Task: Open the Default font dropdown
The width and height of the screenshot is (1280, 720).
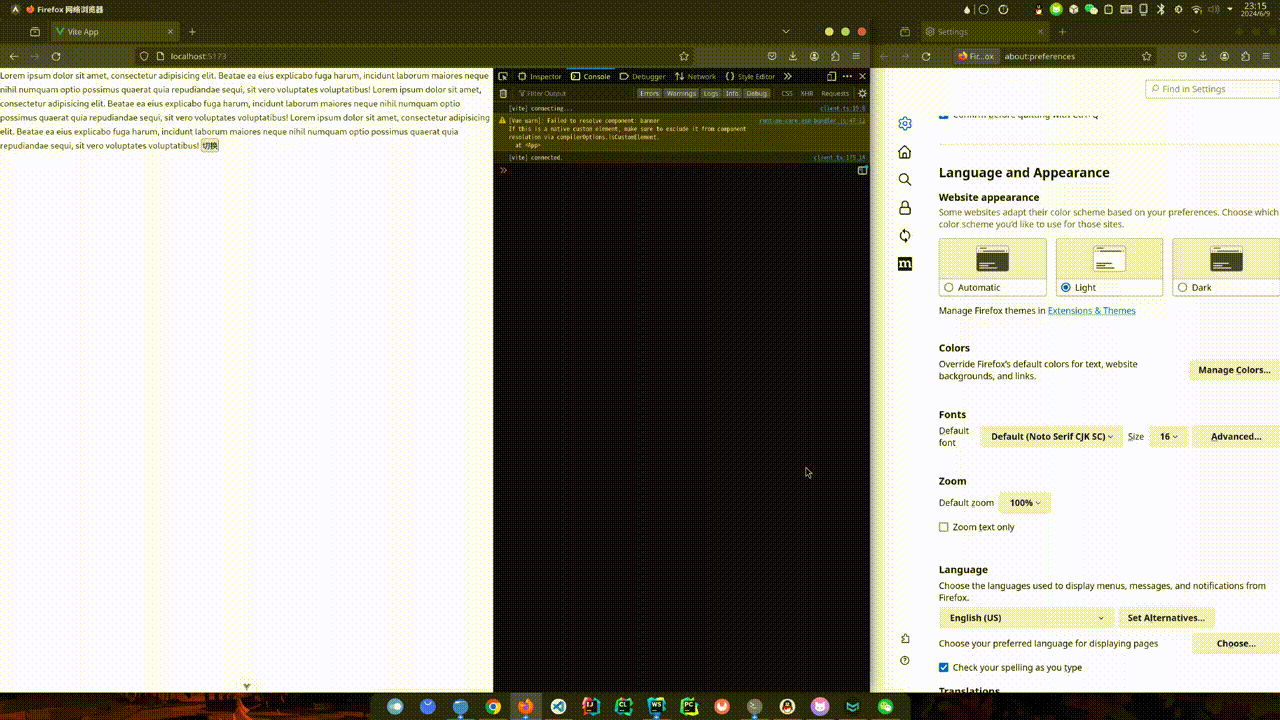Action: [1050, 437]
